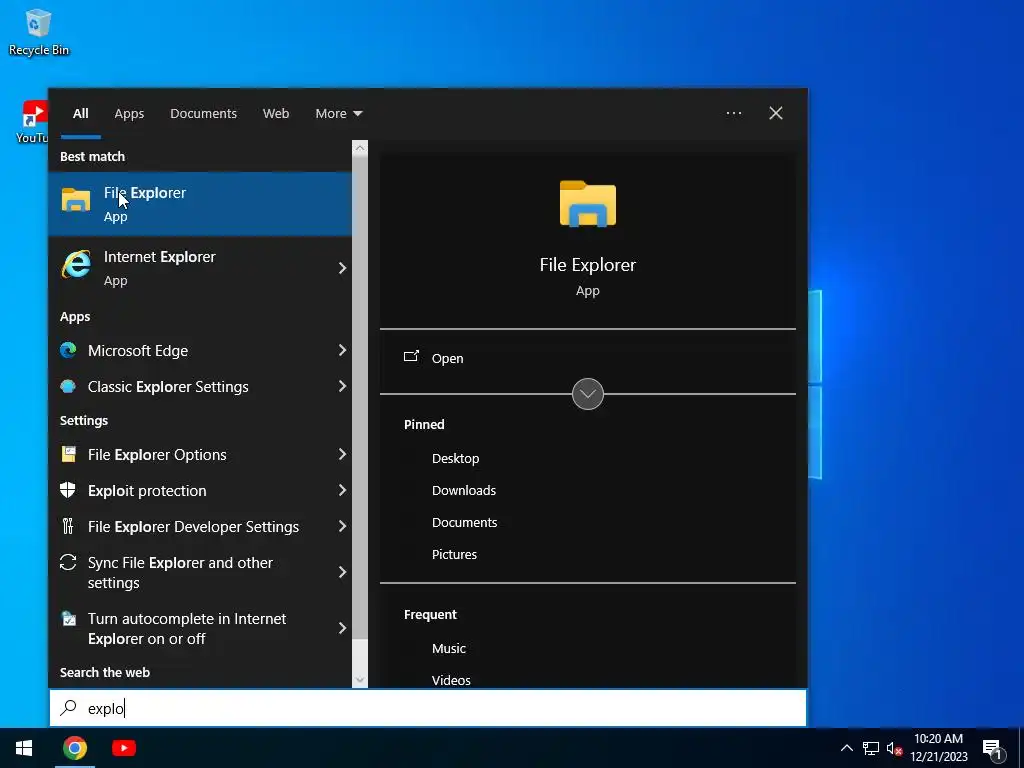Expand File Explorer Developer Settings arrow
Image resolution: width=1024 pixels, height=768 pixels.
pyautogui.click(x=342, y=526)
